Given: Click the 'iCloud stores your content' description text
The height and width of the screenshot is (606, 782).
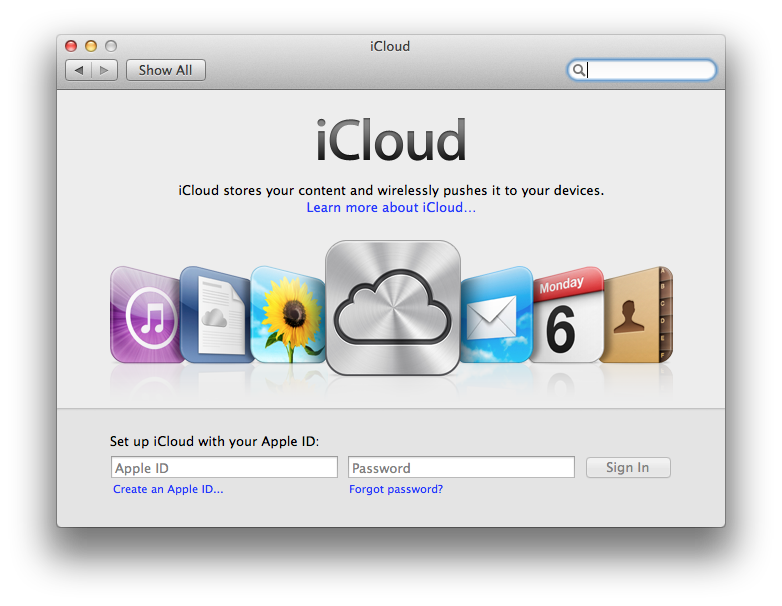Looking at the screenshot, I should 391,191.
